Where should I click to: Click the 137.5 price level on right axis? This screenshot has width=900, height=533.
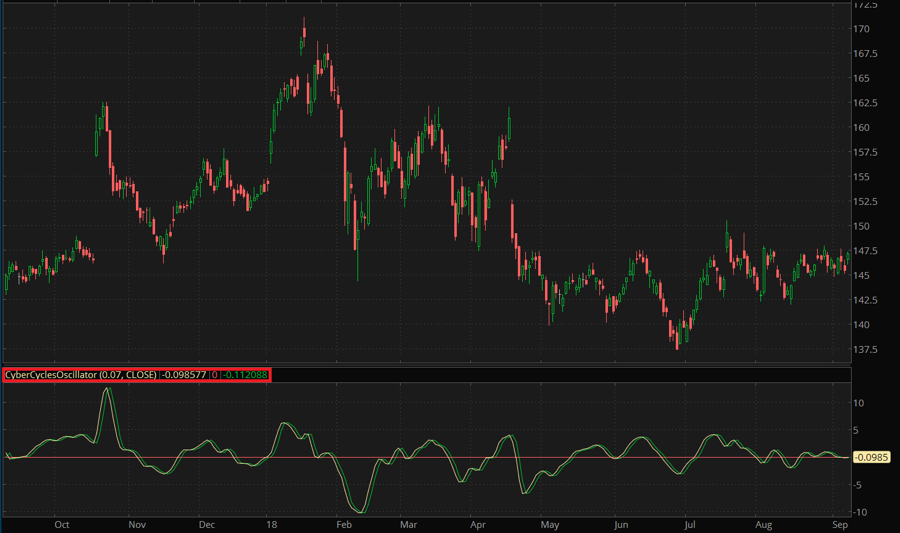(x=865, y=349)
